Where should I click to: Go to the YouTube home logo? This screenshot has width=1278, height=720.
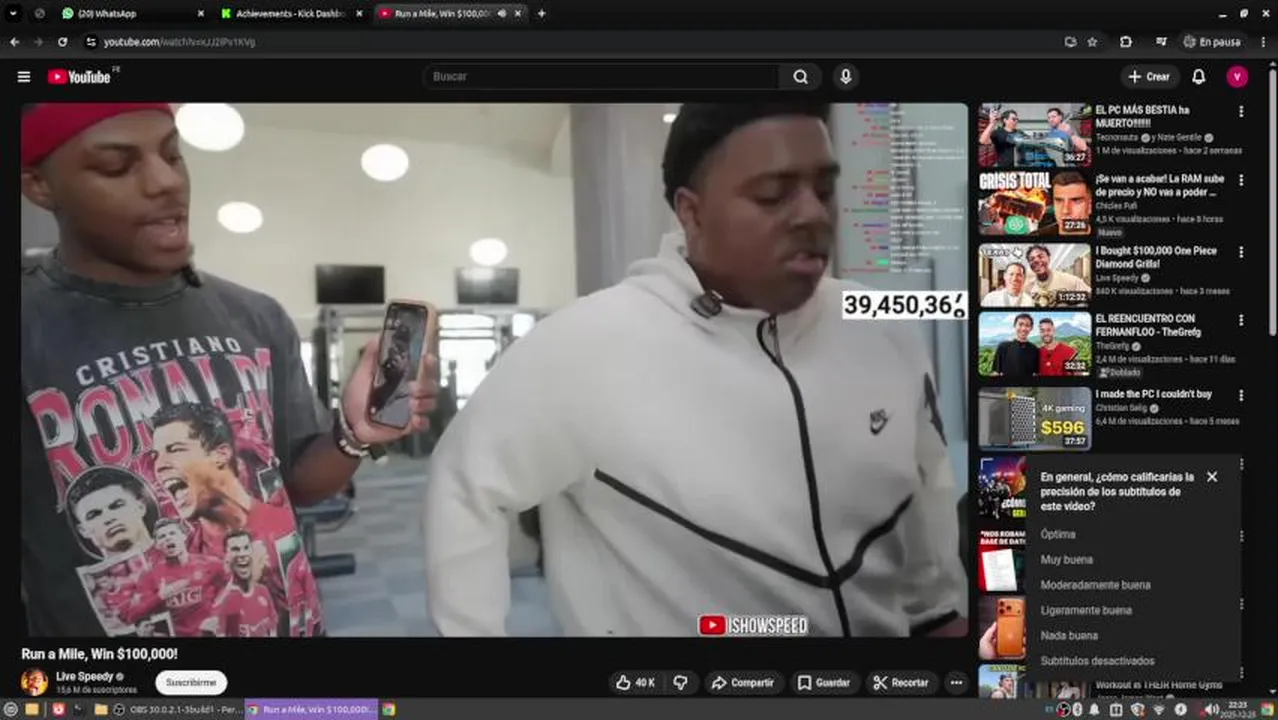[80, 77]
